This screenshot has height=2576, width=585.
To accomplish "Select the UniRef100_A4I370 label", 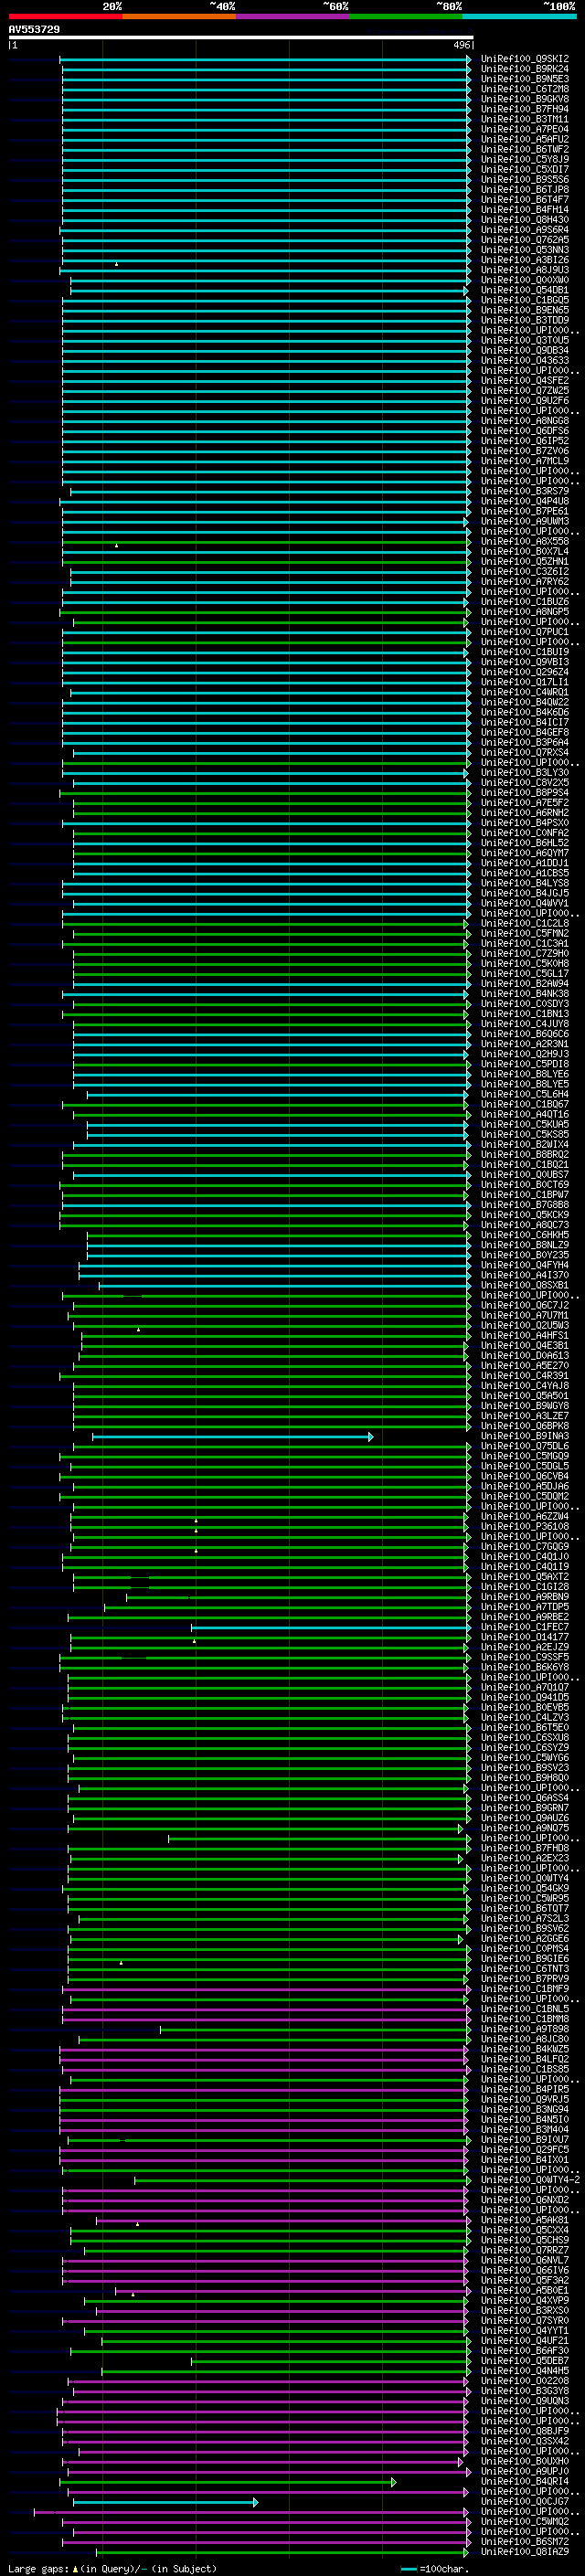I will tap(525, 1275).
